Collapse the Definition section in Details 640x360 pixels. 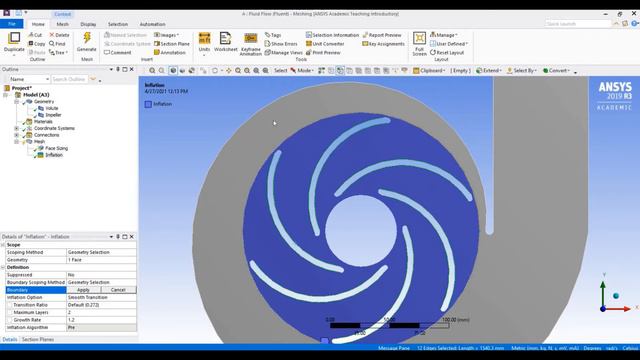(3, 267)
